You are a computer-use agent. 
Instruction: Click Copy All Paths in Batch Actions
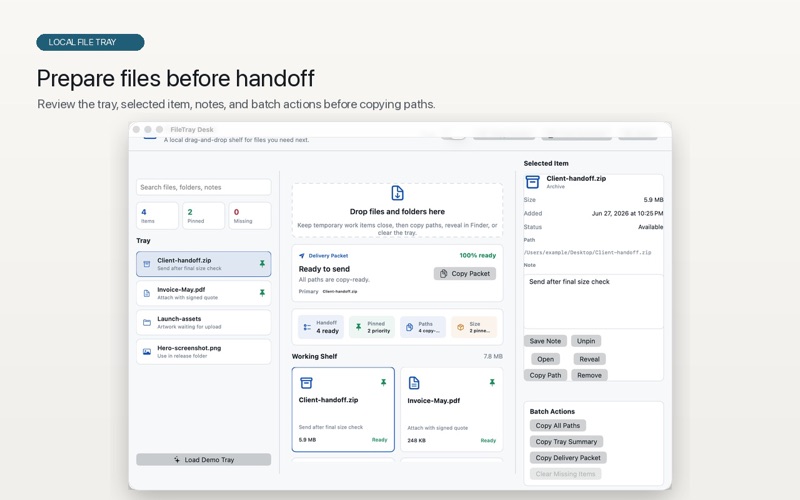coord(558,426)
